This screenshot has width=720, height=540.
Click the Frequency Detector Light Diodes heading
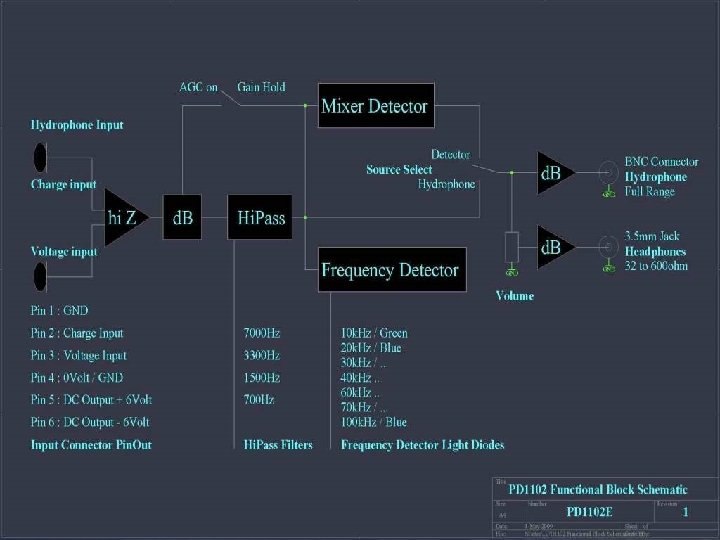(422, 444)
